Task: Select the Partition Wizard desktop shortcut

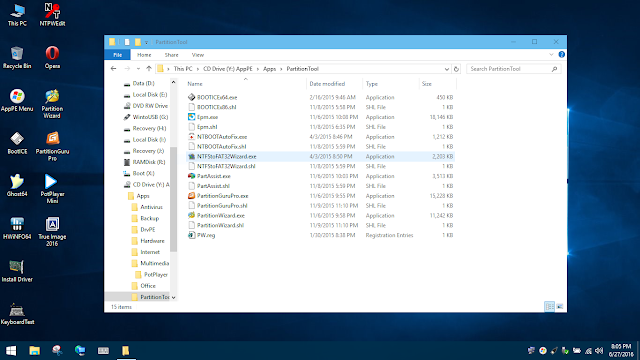Action: coord(52,104)
